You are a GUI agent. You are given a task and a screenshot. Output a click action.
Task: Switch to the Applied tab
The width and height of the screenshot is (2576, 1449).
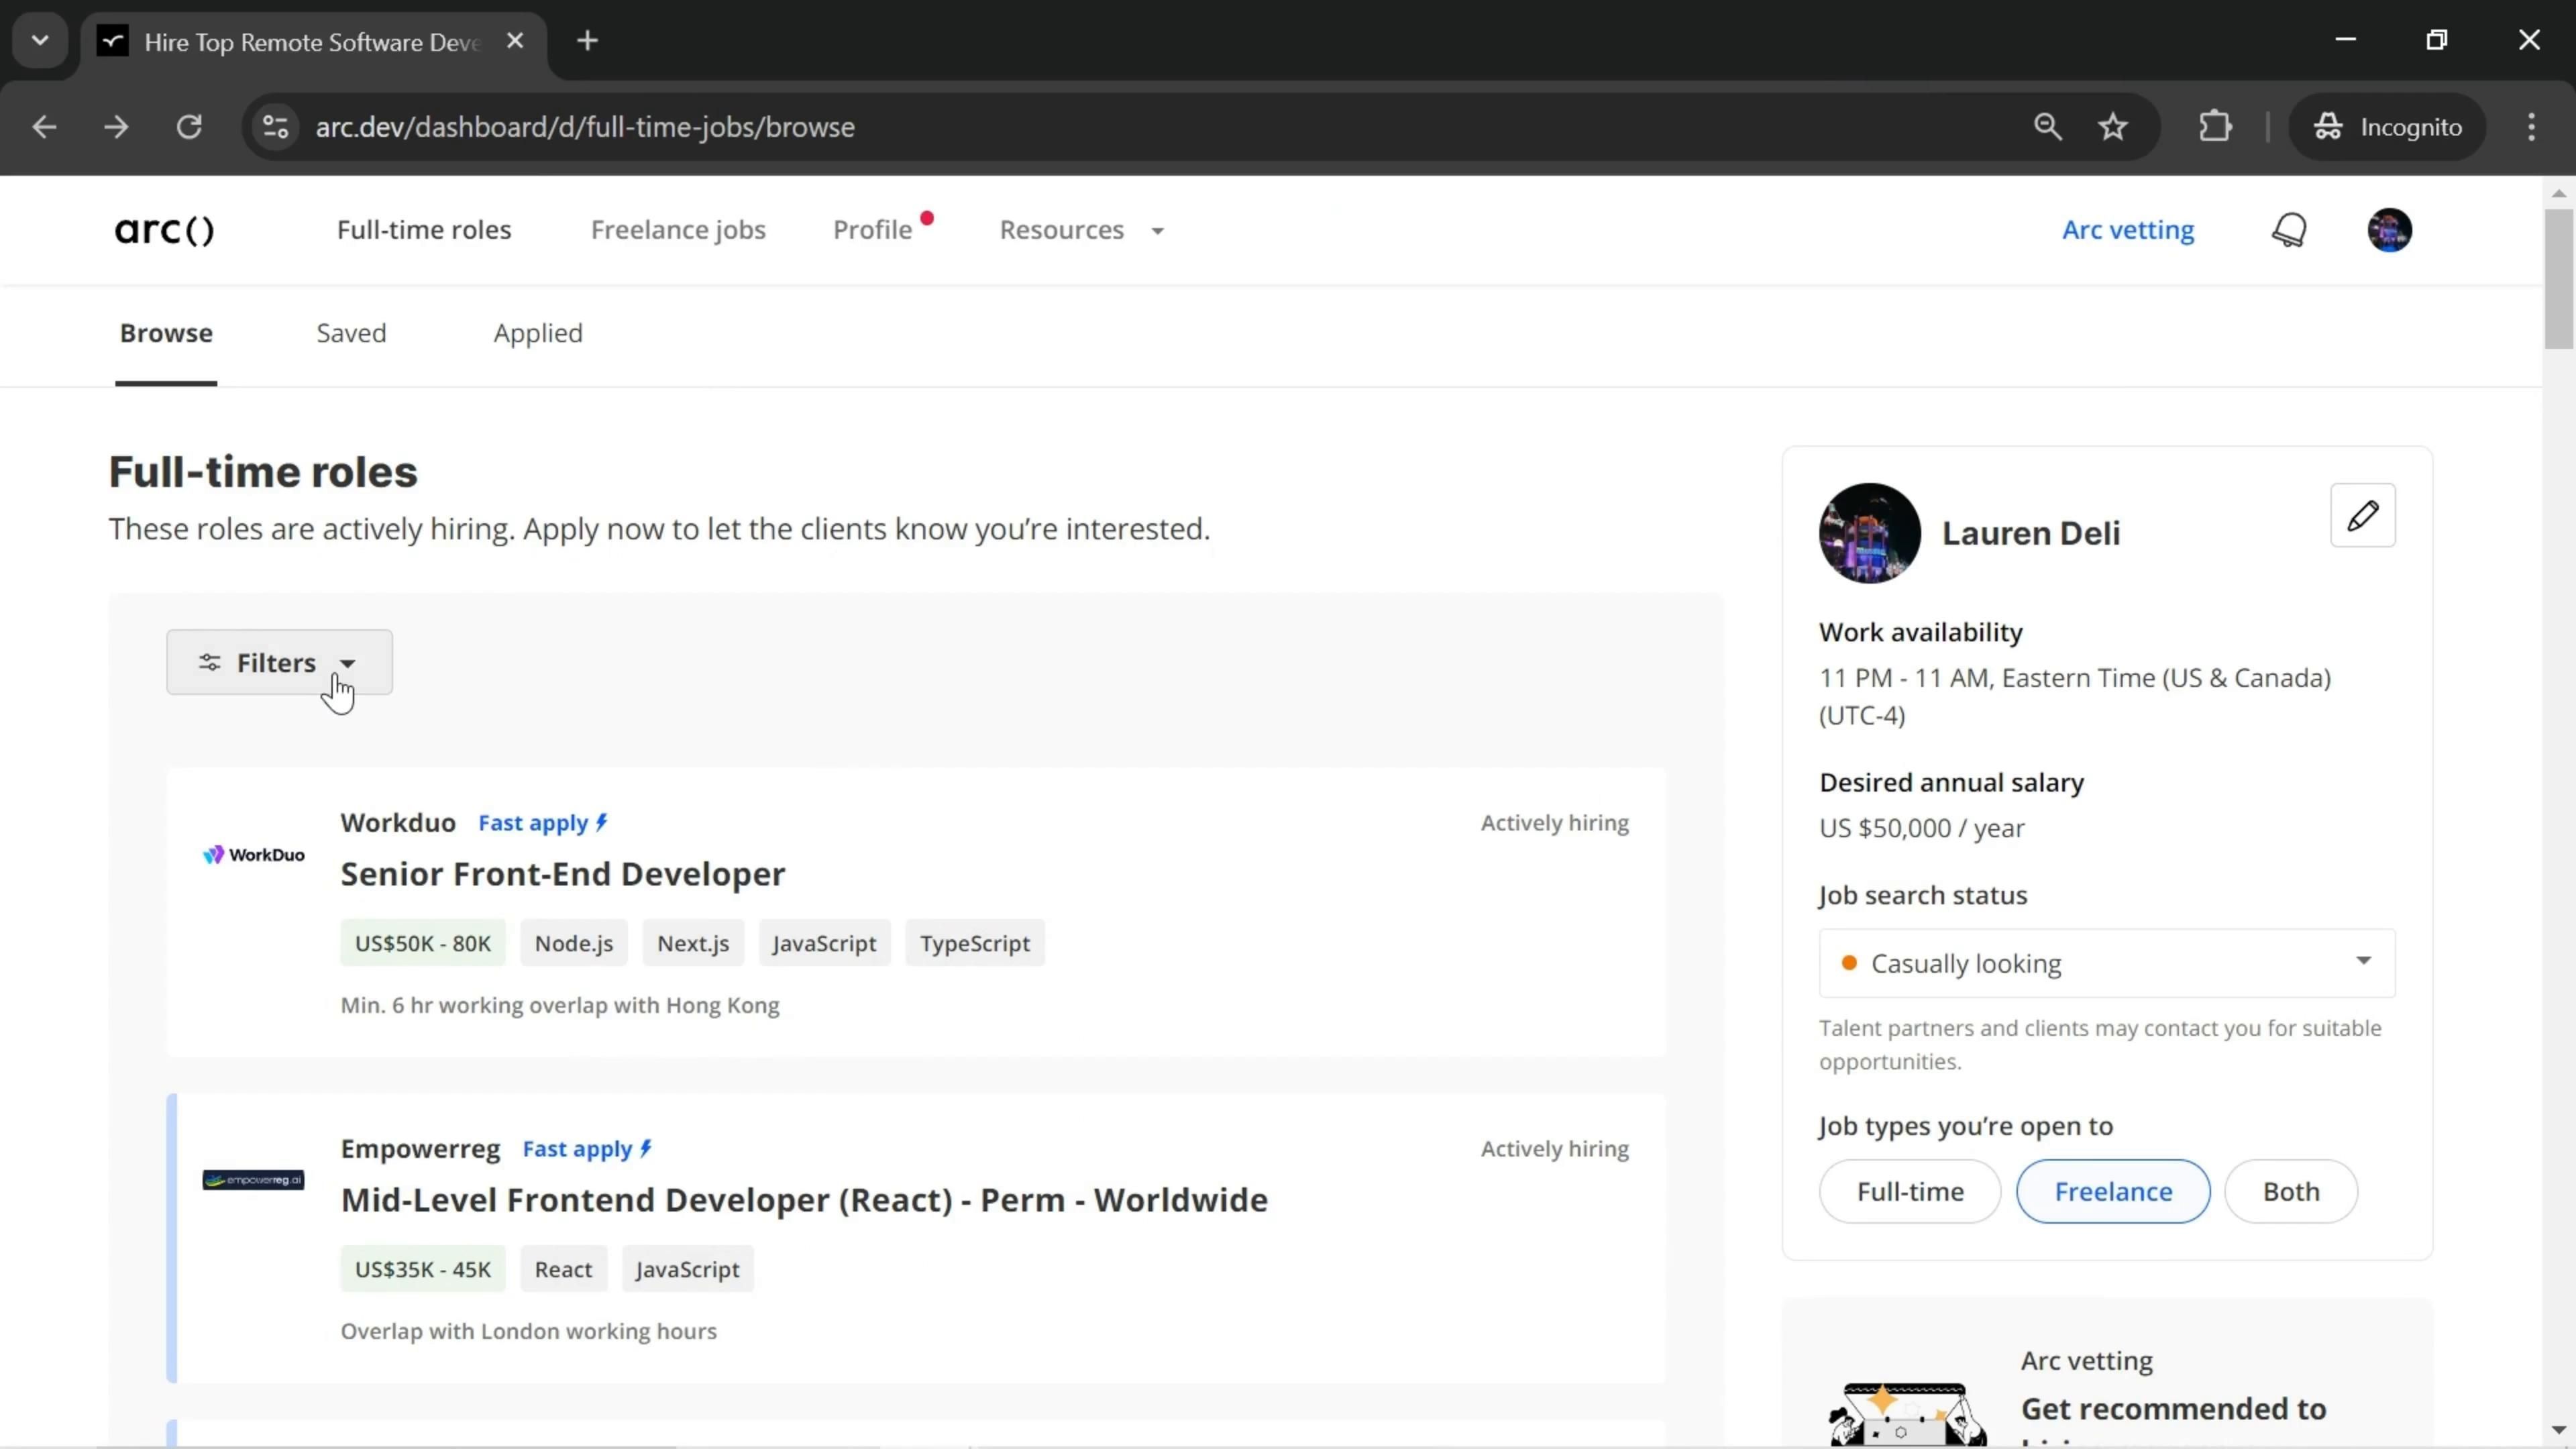pyautogui.click(x=537, y=333)
